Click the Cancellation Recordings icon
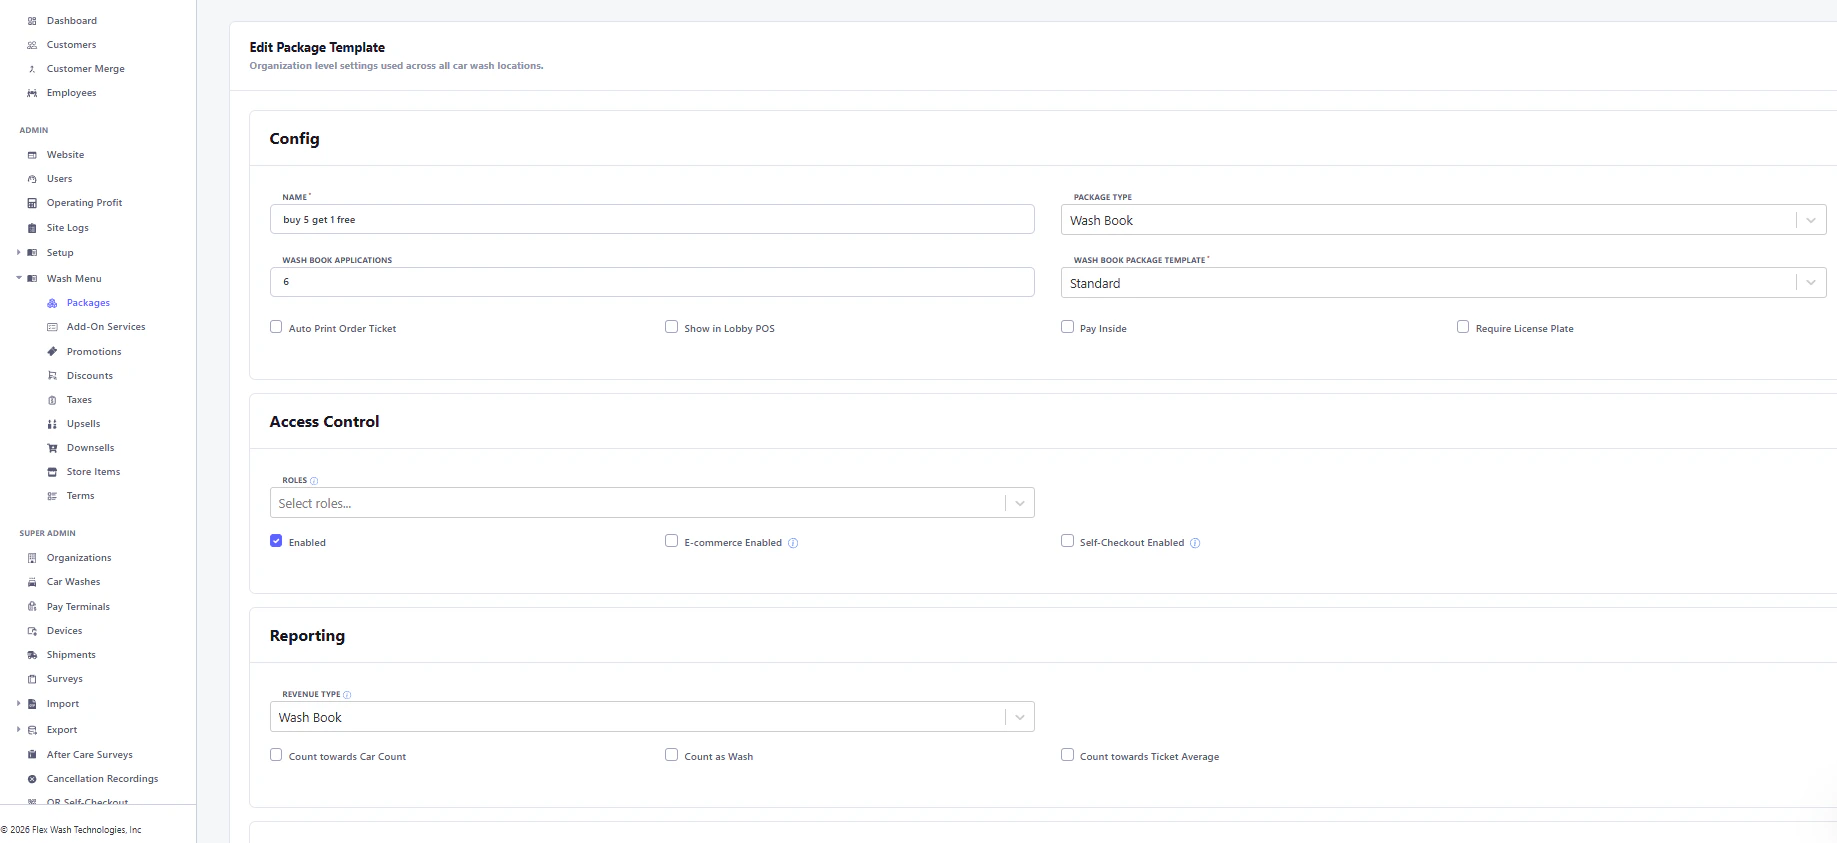This screenshot has width=1837, height=843. [x=32, y=779]
